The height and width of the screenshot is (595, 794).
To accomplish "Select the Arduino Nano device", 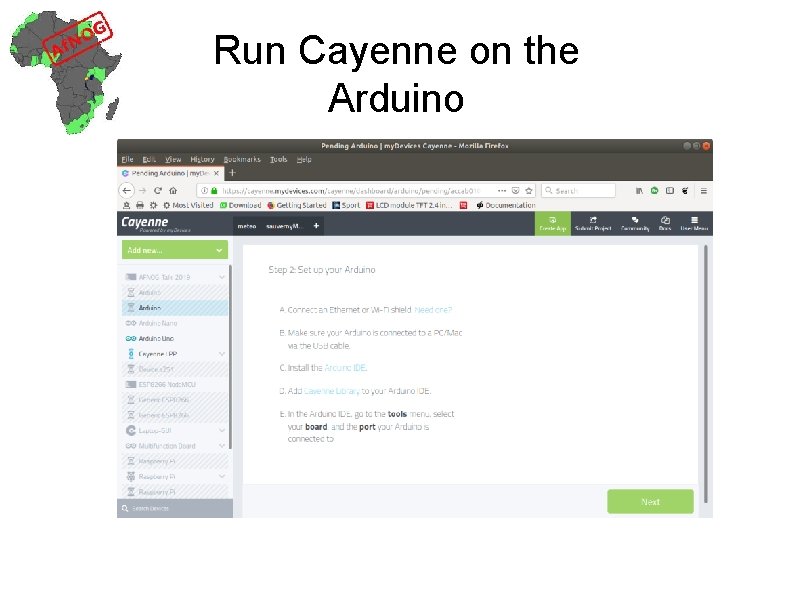I will 175,323.
